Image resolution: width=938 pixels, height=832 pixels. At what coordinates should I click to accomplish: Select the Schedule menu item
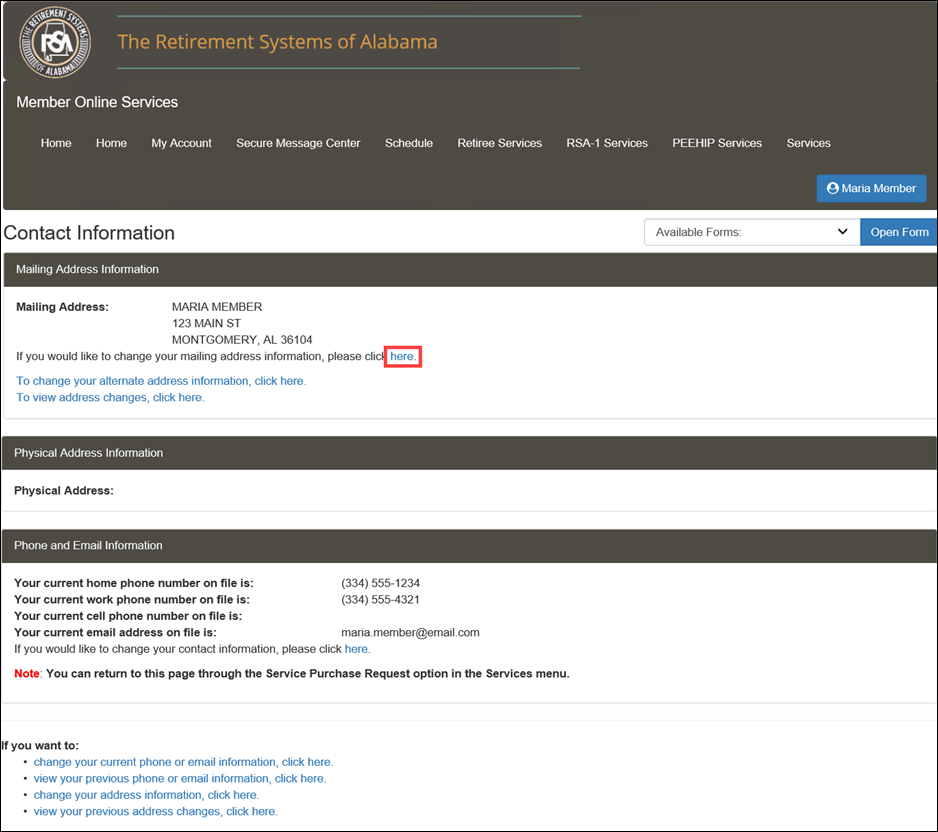pyautogui.click(x=409, y=143)
